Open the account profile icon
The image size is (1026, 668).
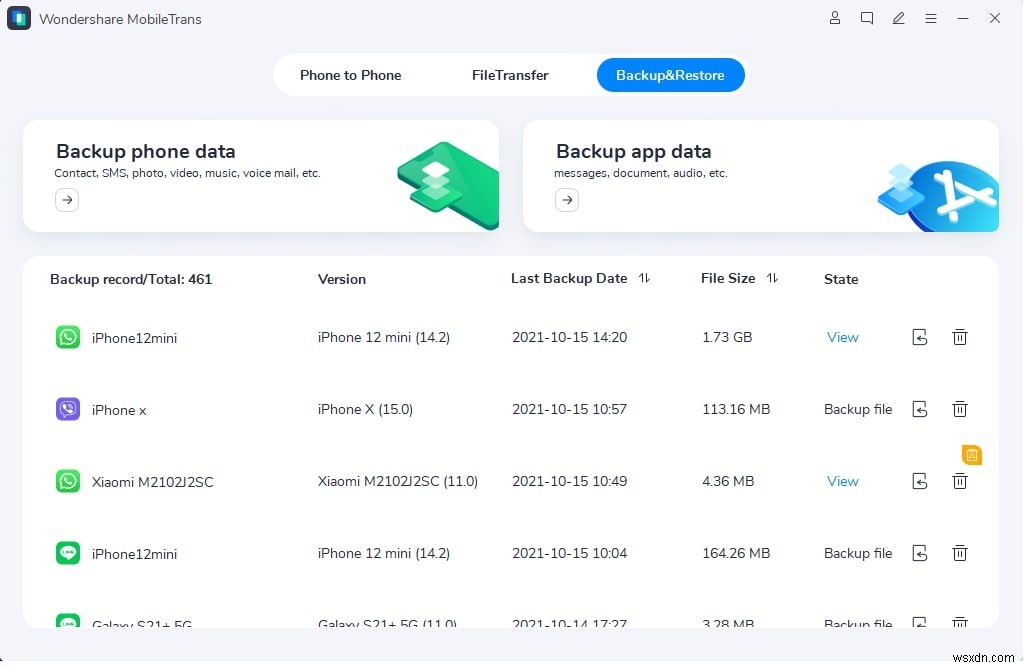click(835, 18)
